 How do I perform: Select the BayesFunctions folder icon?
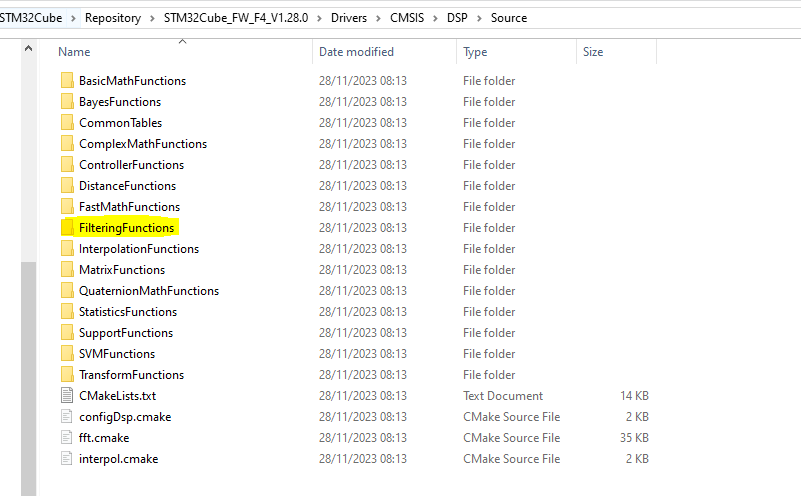tap(67, 101)
